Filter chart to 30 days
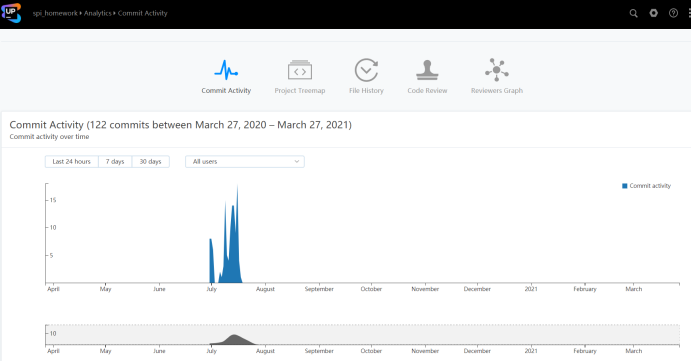Viewport: 692px width, 361px height. click(150, 162)
